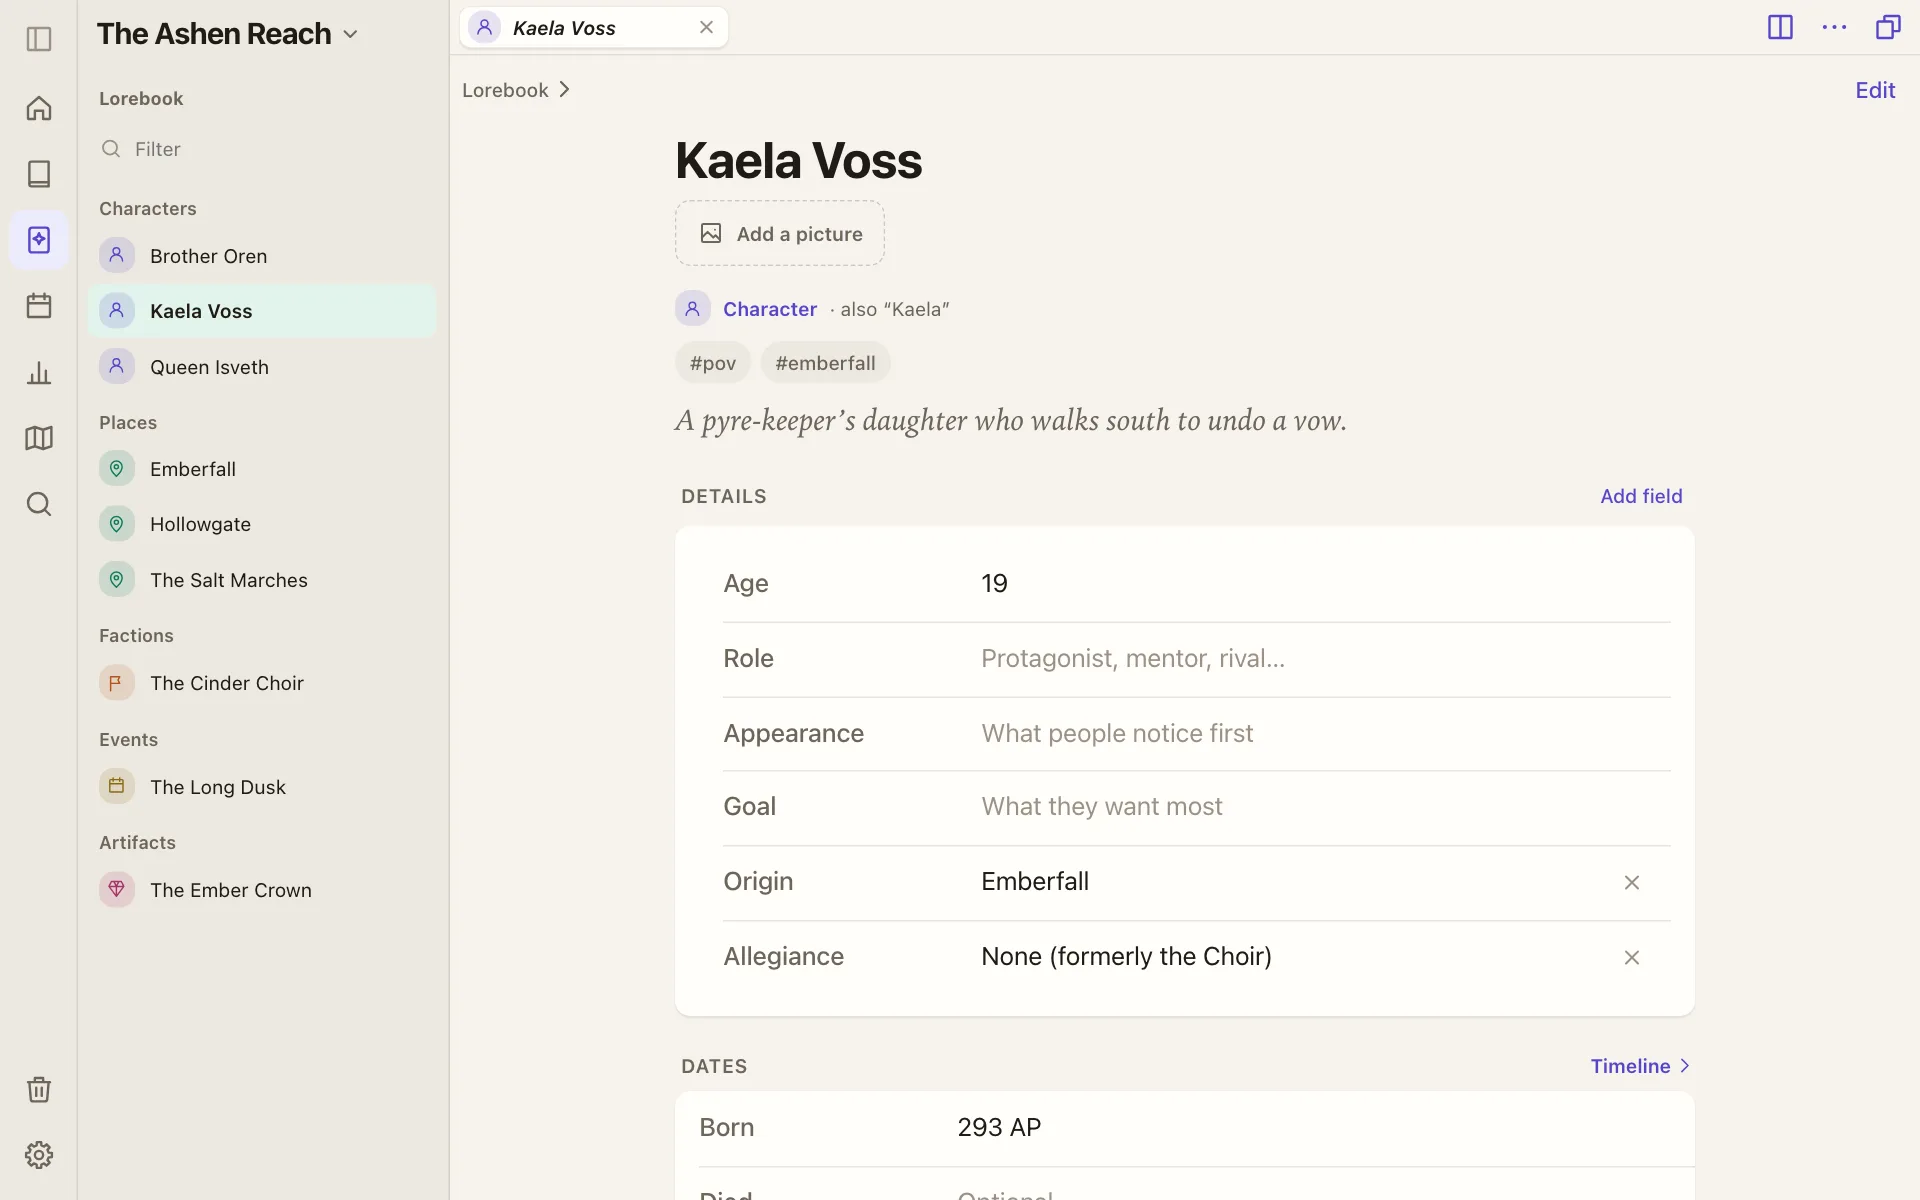Click the Lorebook breadcrumb link
Viewport: 1920px width, 1200px height.
point(505,90)
